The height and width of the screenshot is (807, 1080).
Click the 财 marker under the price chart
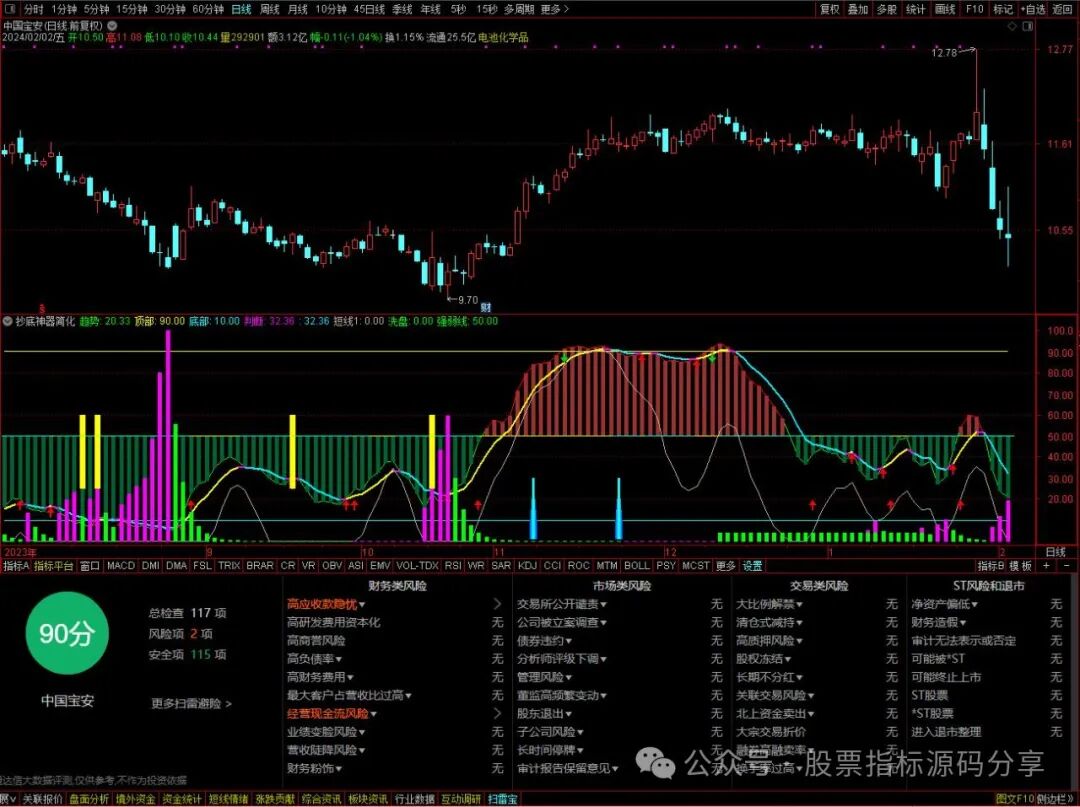(x=486, y=307)
